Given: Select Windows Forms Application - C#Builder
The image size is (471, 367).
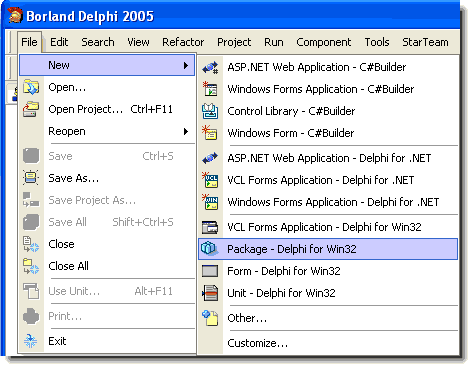Looking at the screenshot, I should pos(328,89).
